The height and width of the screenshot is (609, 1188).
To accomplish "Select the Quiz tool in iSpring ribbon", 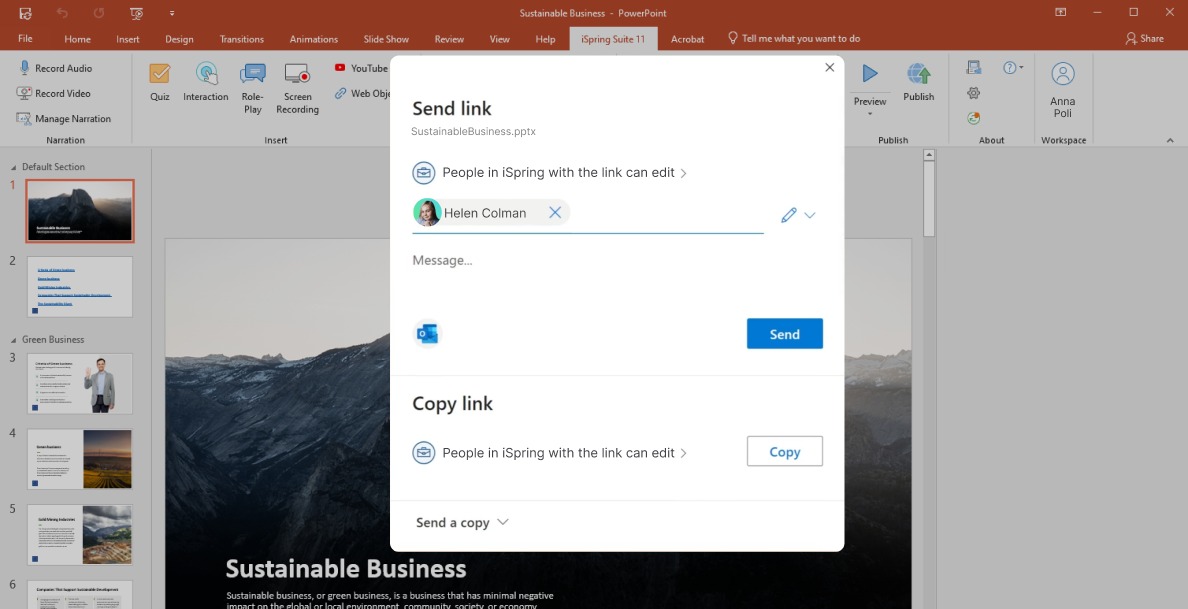I will [x=160, y=84].
